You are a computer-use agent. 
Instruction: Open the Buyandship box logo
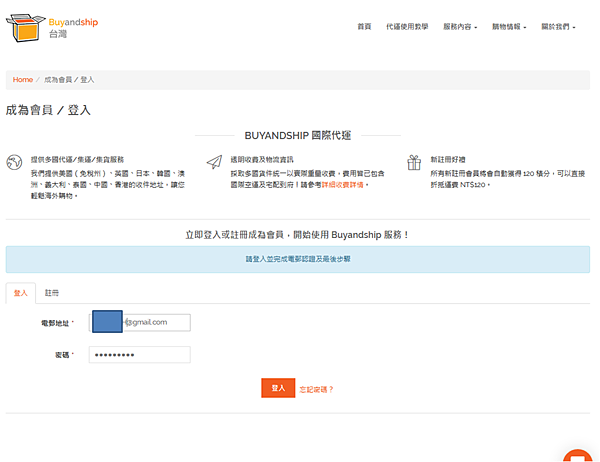(x=25, y=28)
